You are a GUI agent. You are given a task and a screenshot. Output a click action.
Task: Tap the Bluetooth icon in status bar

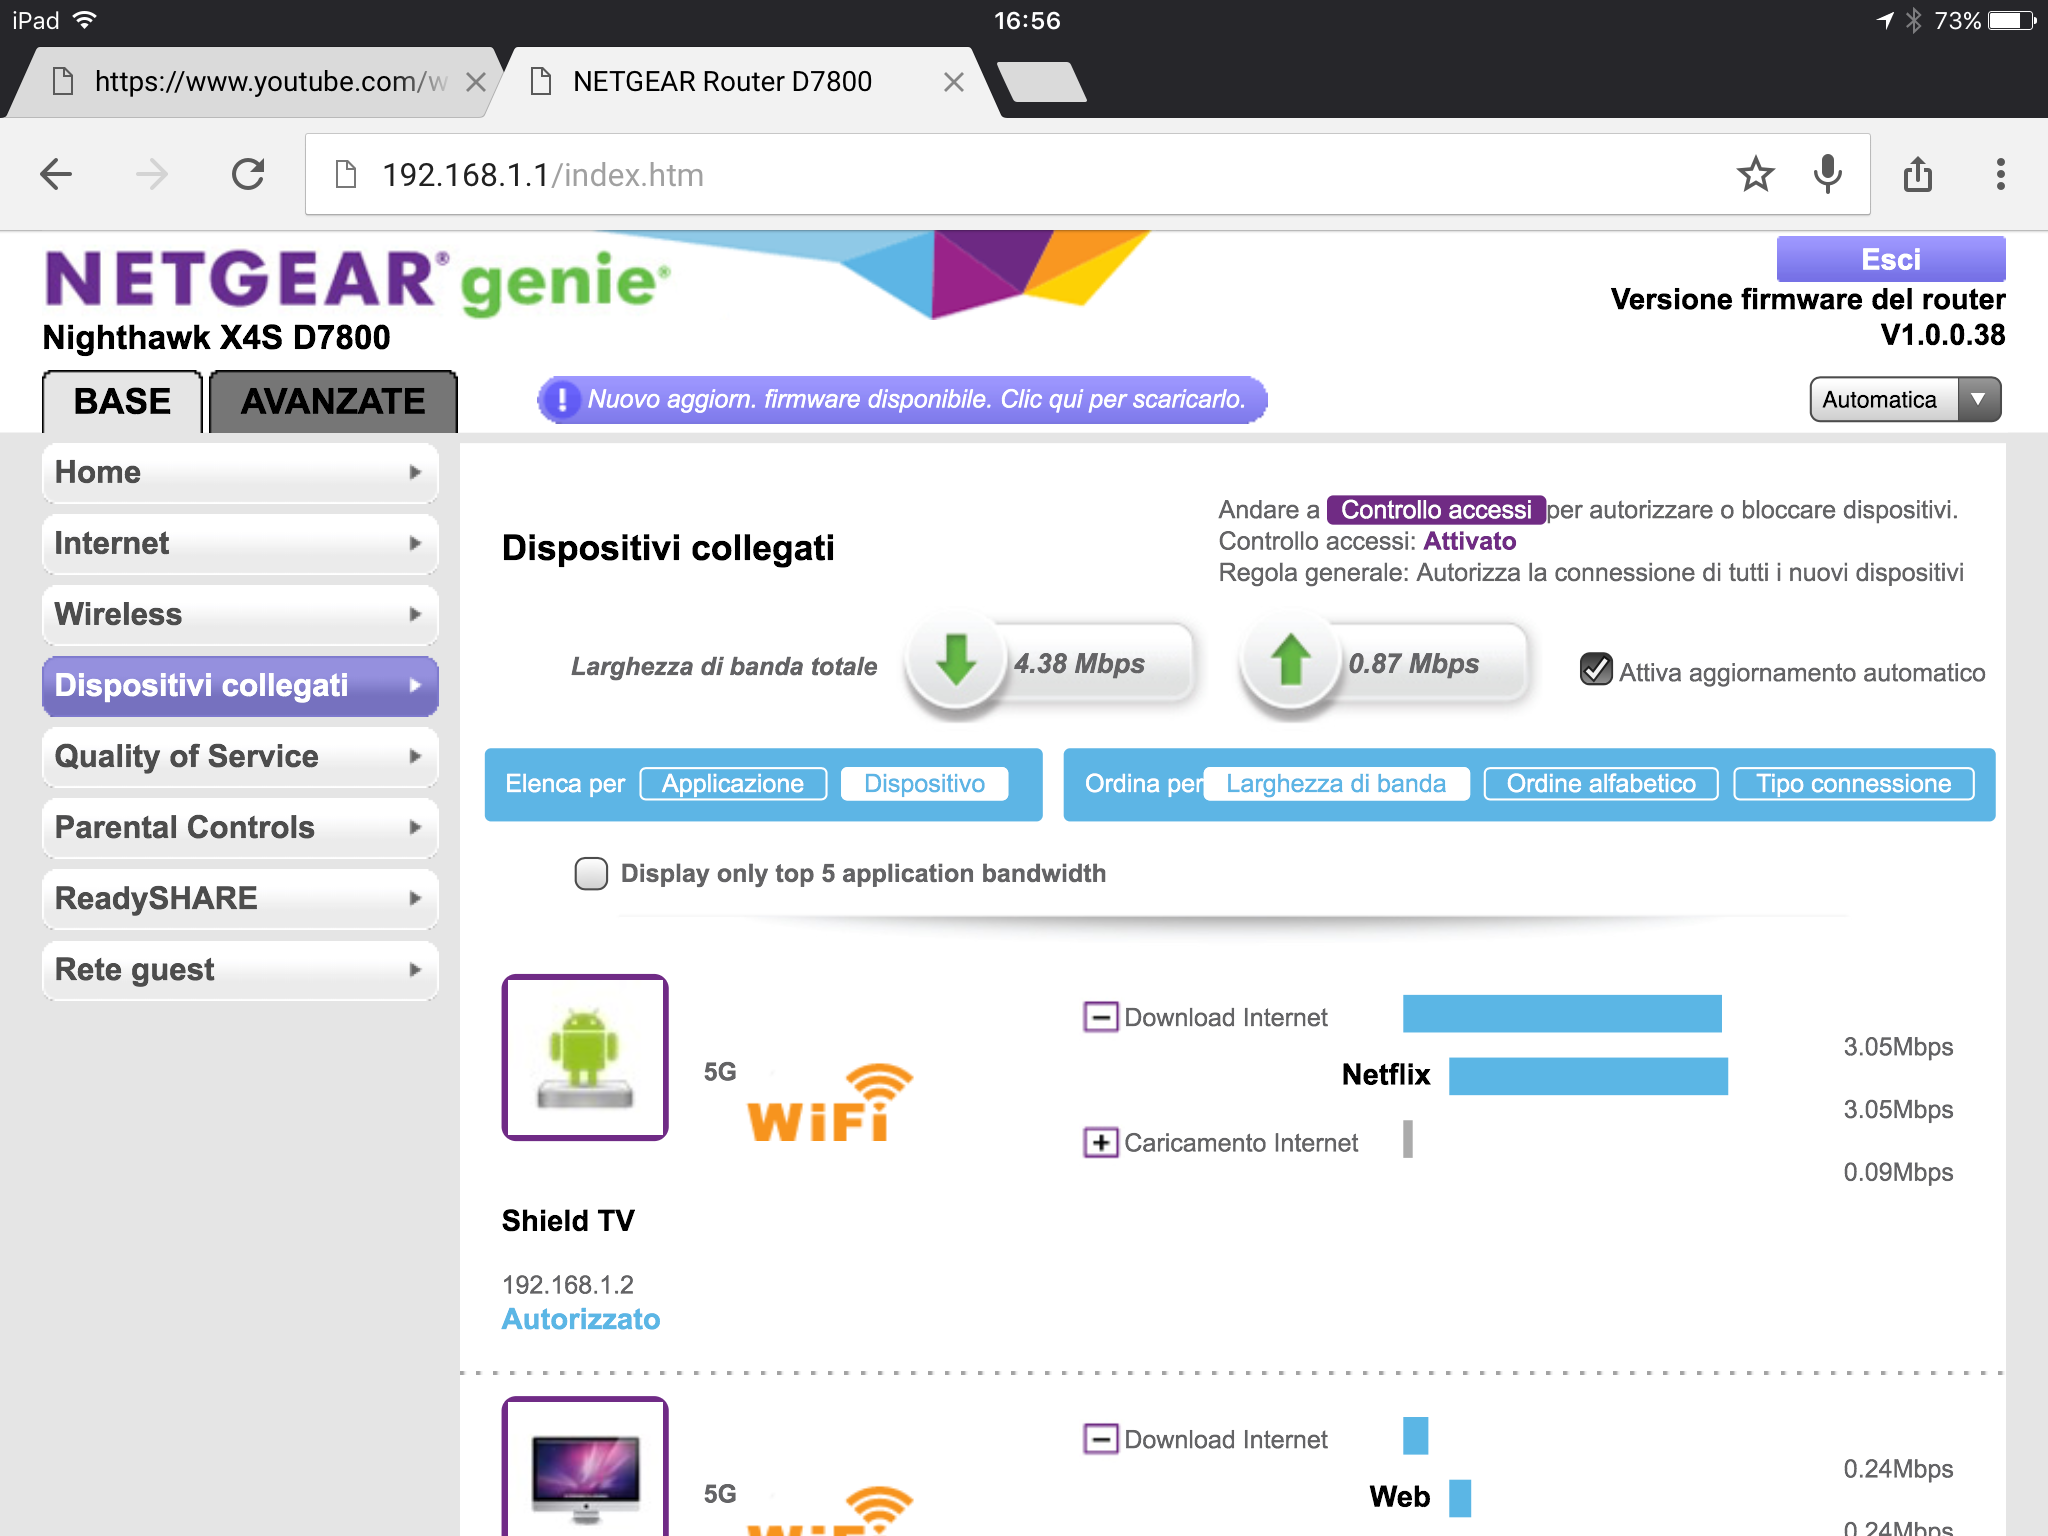[x=1913, y=21]
